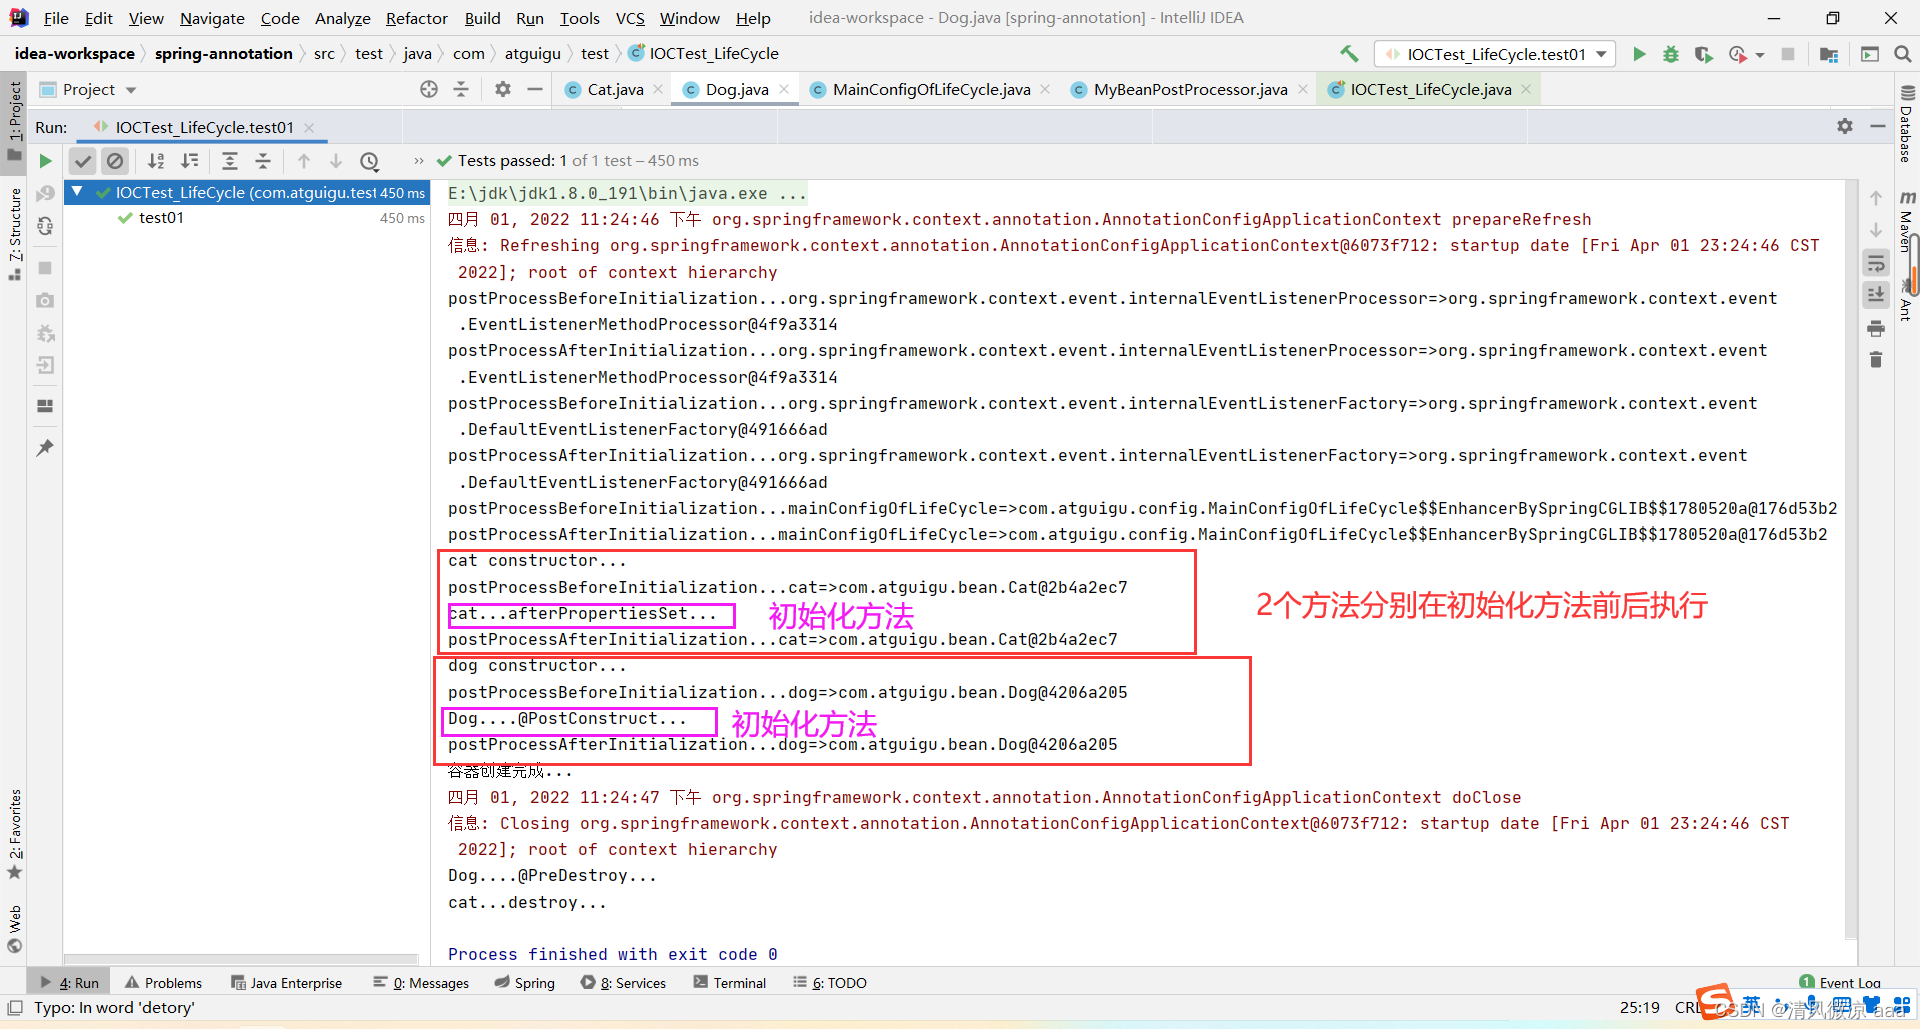Collapse all in Project panel header
This screenshot has height=1029, width=1920.
pos(461,89)
